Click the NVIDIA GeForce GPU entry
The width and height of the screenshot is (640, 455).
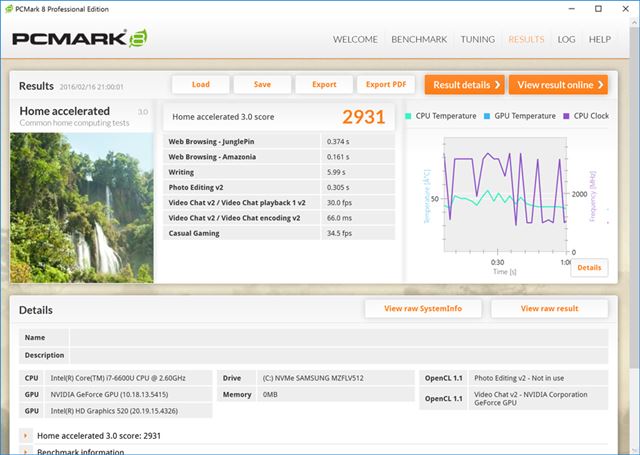[x=109, y=394]
